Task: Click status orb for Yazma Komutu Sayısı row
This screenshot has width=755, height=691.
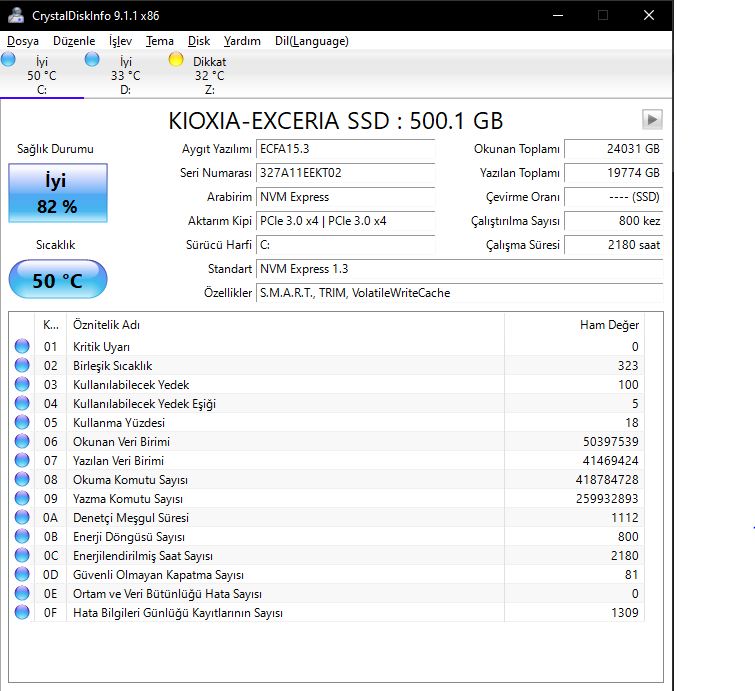Action: click(x=22, y=498)
